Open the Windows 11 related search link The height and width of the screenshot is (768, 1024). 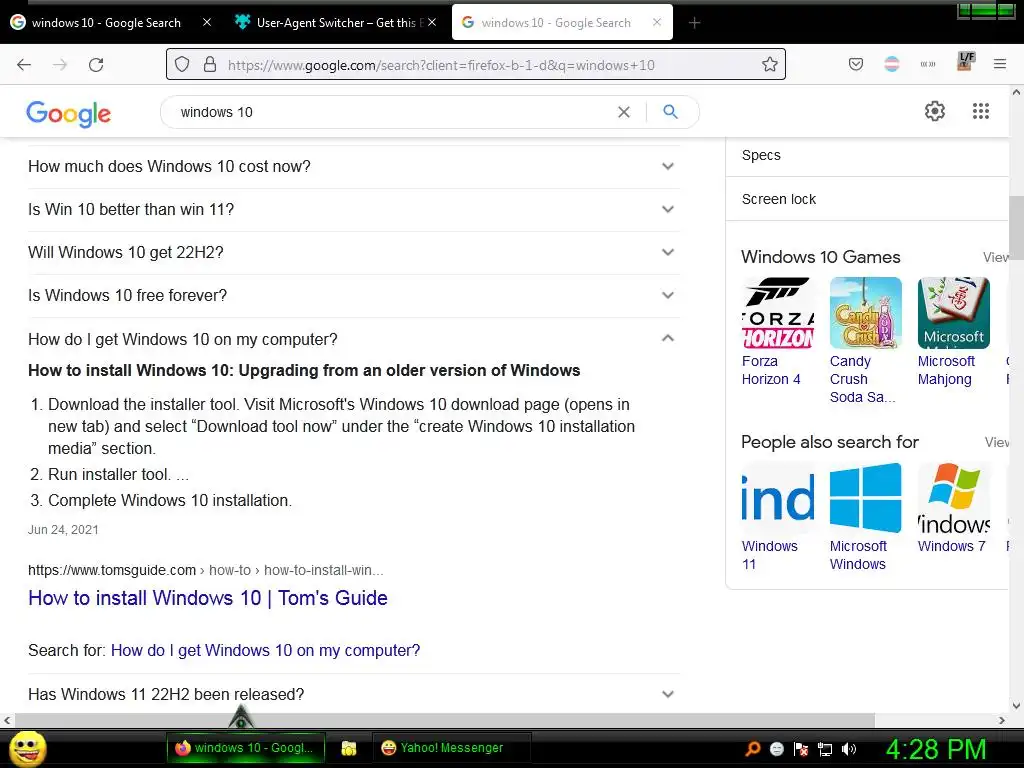769,555
